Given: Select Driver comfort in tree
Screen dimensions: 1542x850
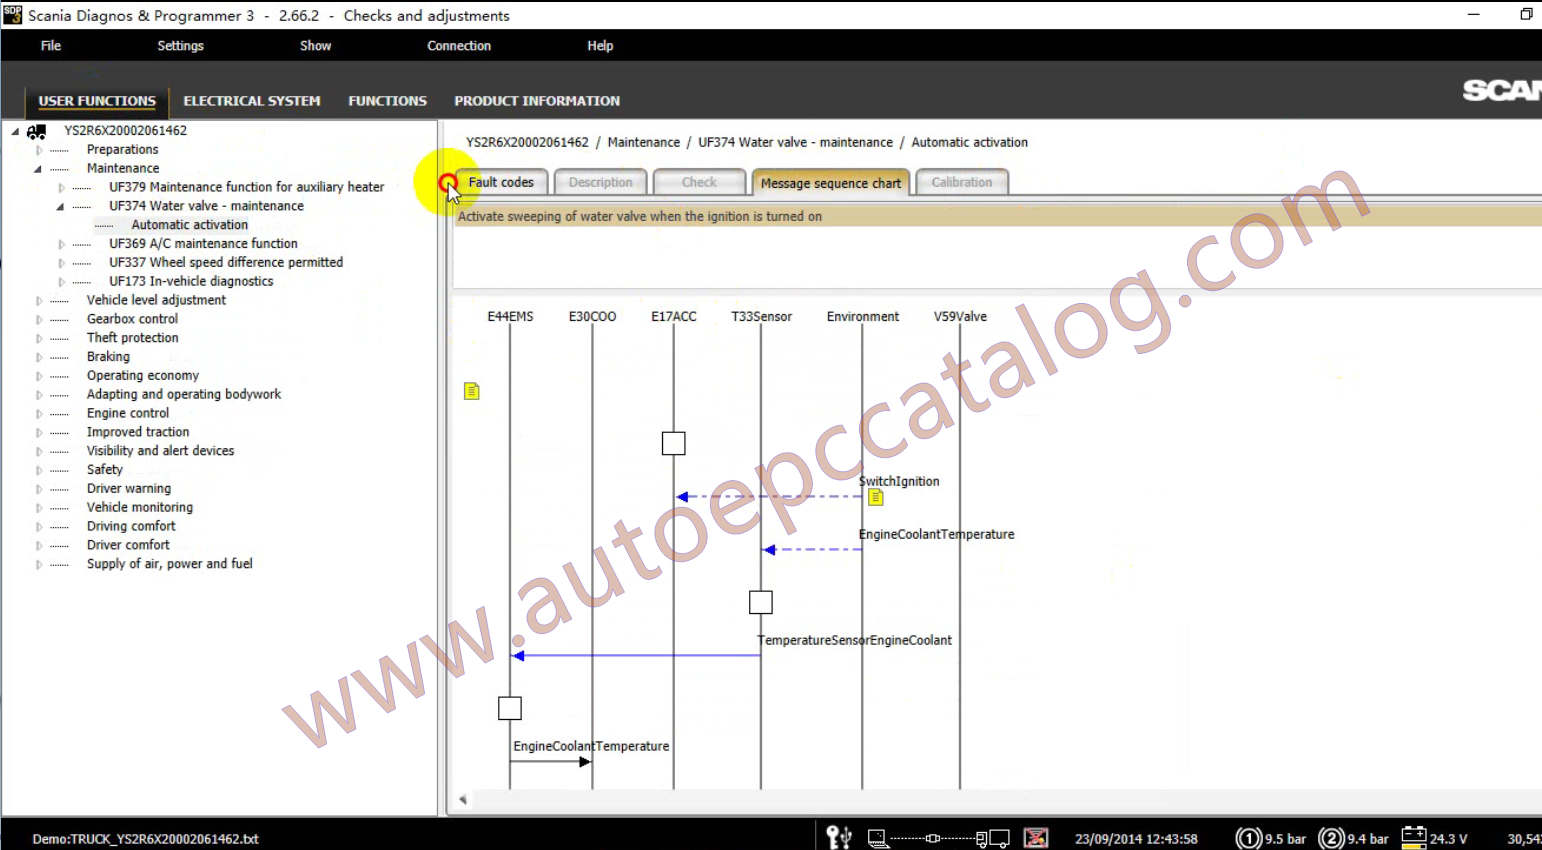Looking at the screenshot, I should [128, 545].
